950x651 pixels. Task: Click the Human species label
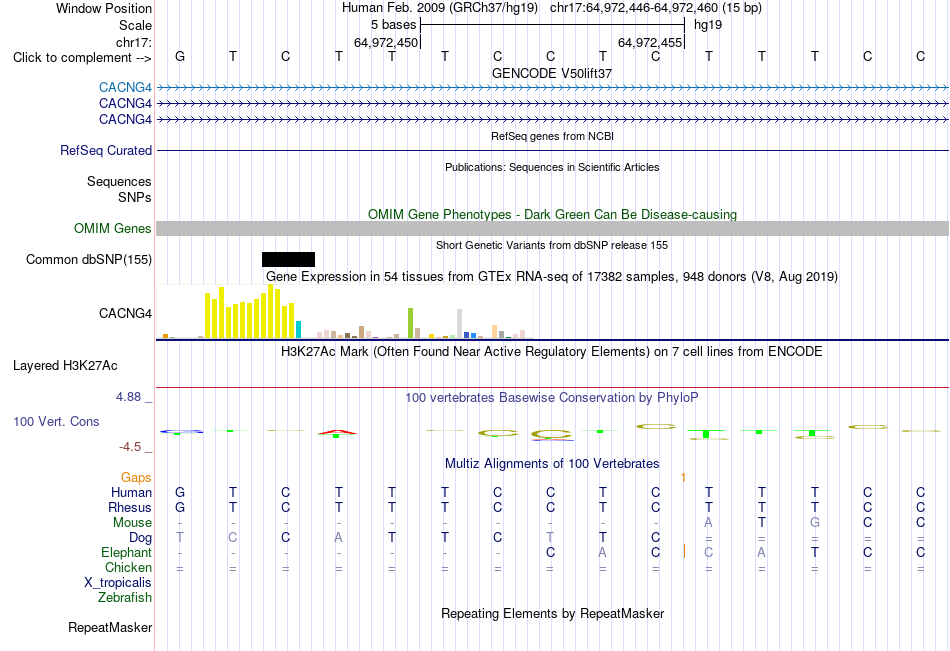[131, 492]
